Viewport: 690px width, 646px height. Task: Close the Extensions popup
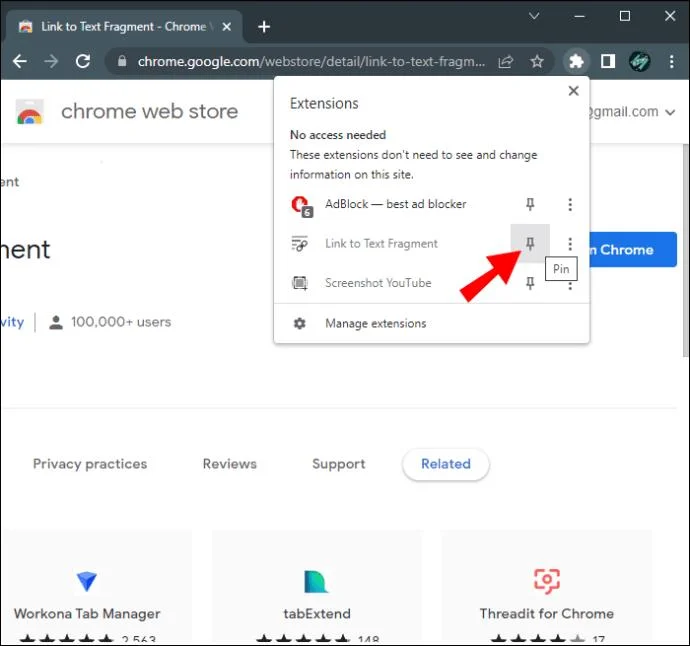573,91
